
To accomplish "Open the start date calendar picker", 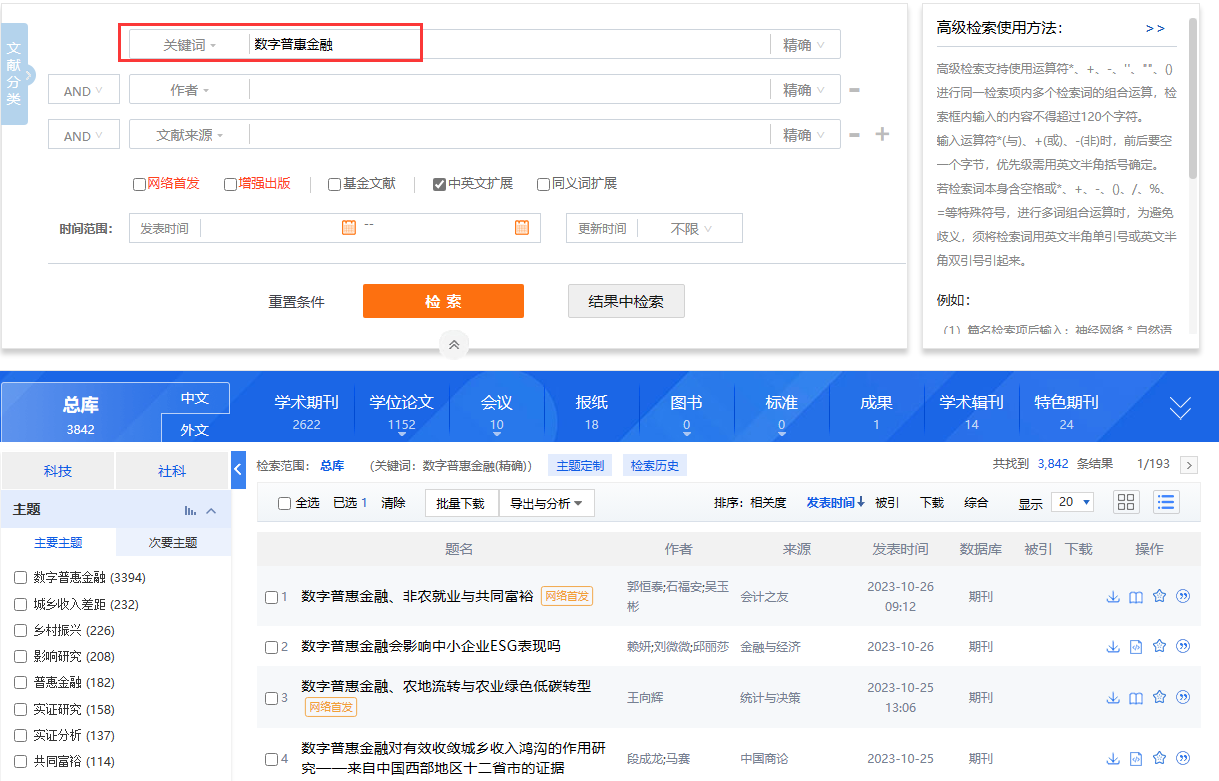I will (x=349, y=228).
